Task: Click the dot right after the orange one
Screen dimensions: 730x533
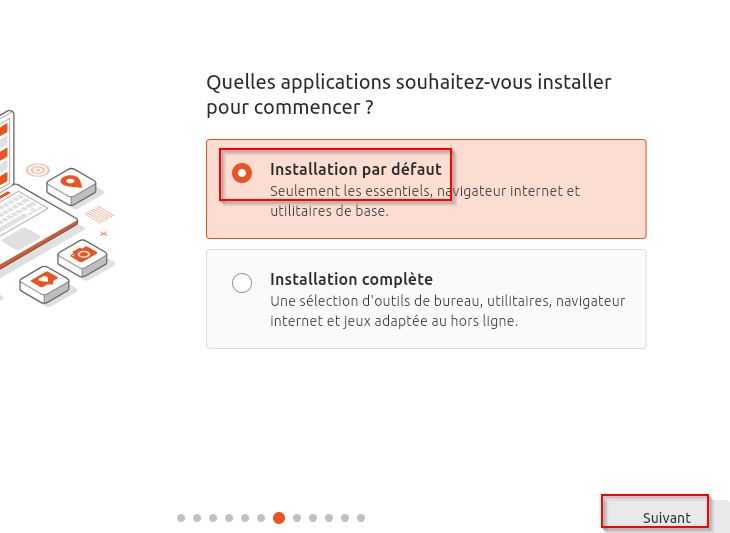Action: pos(297,518)
